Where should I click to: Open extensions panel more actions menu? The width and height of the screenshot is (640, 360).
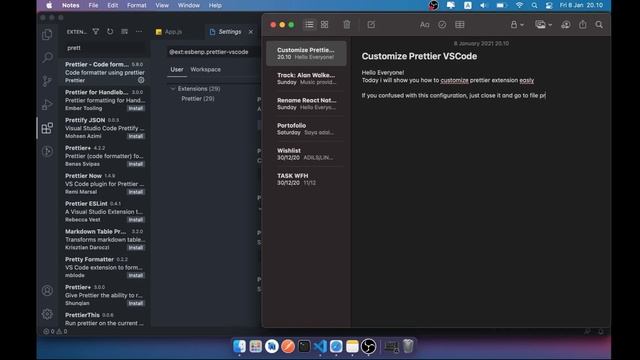pos(139,31)
